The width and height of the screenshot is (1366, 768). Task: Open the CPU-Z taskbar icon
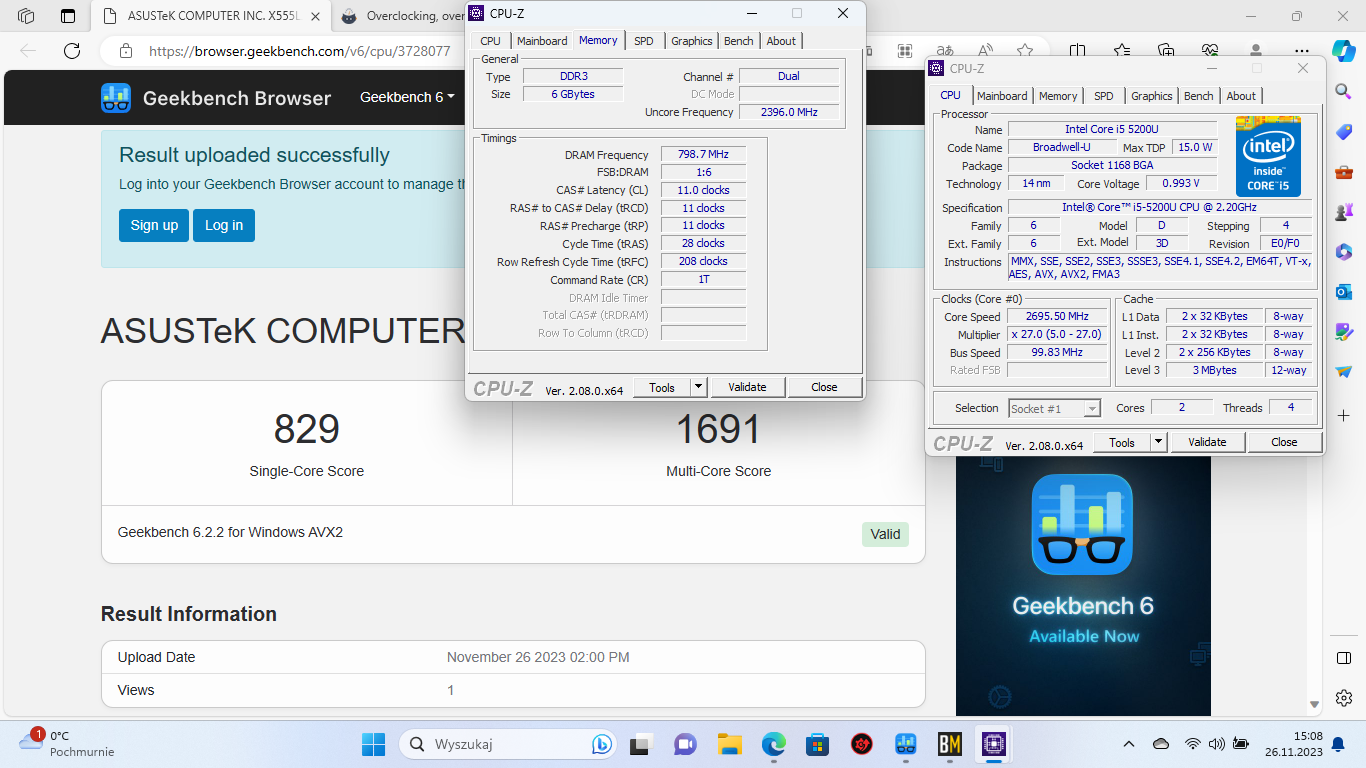tap(995, 744)
